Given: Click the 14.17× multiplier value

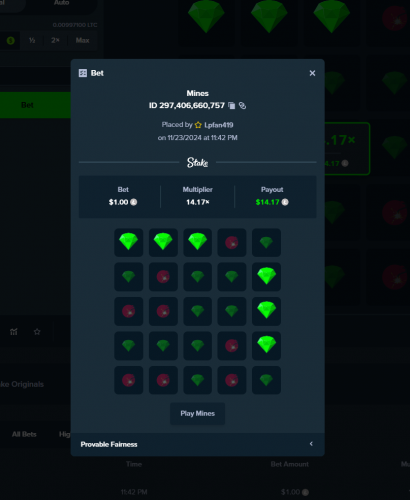Looking at the screenshot, I should tap(197, 202).
